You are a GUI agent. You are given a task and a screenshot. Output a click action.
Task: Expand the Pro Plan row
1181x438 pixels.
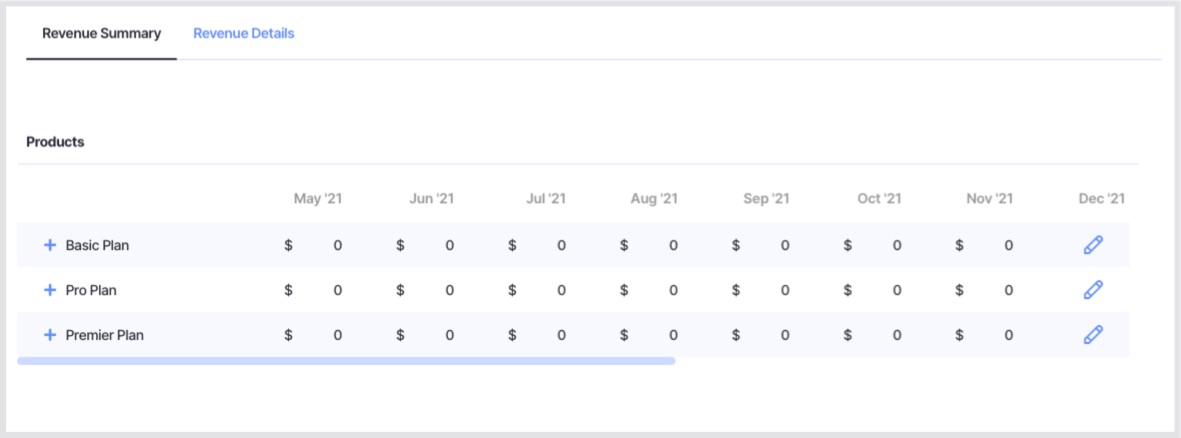click(x=50, y=290)
